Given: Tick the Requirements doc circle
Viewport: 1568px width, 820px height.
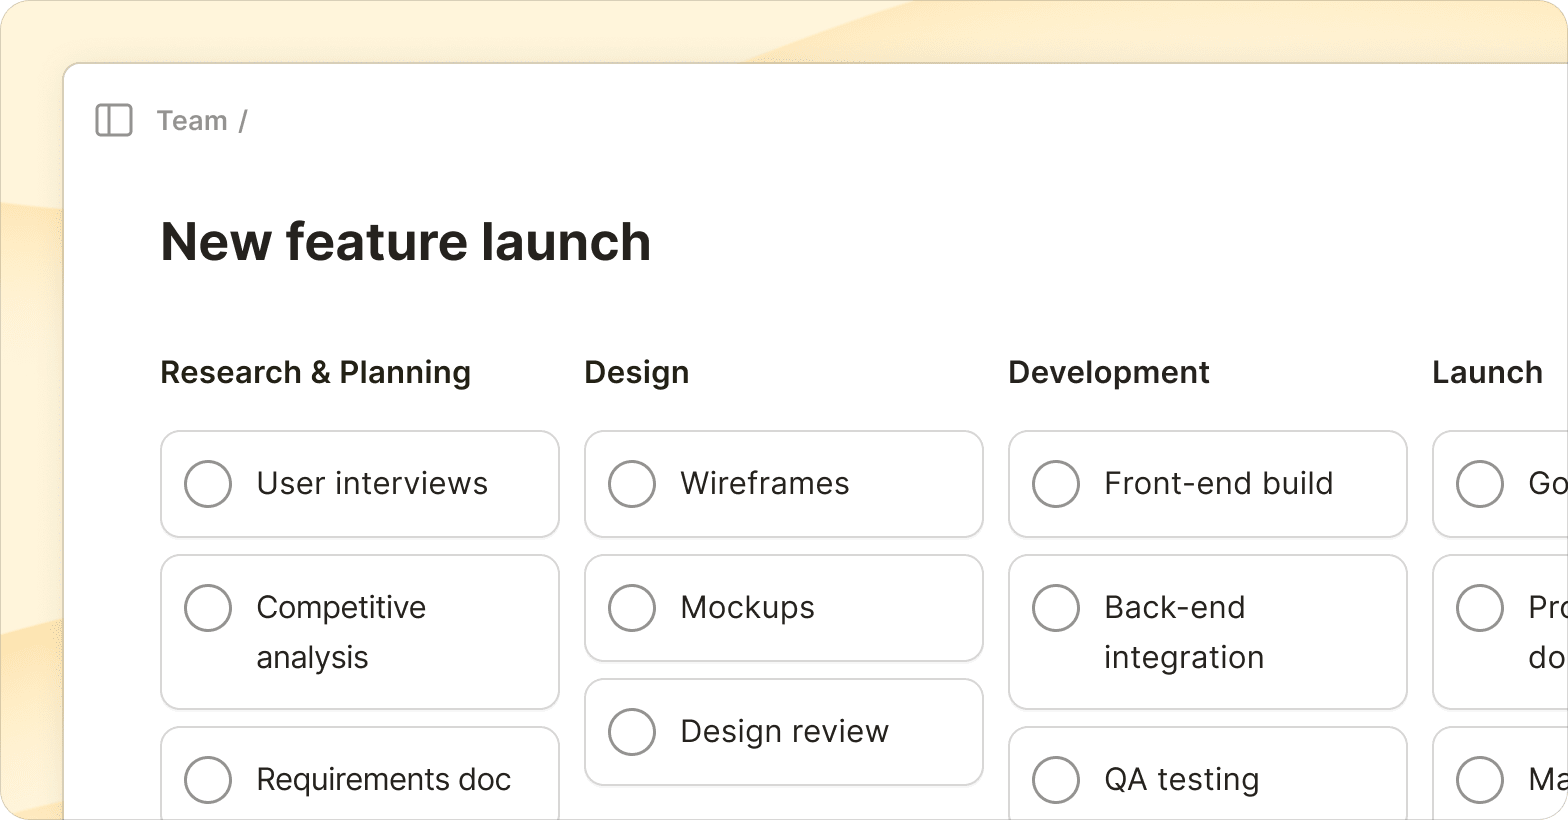Looking at the screenshot, I should [208, 780].
